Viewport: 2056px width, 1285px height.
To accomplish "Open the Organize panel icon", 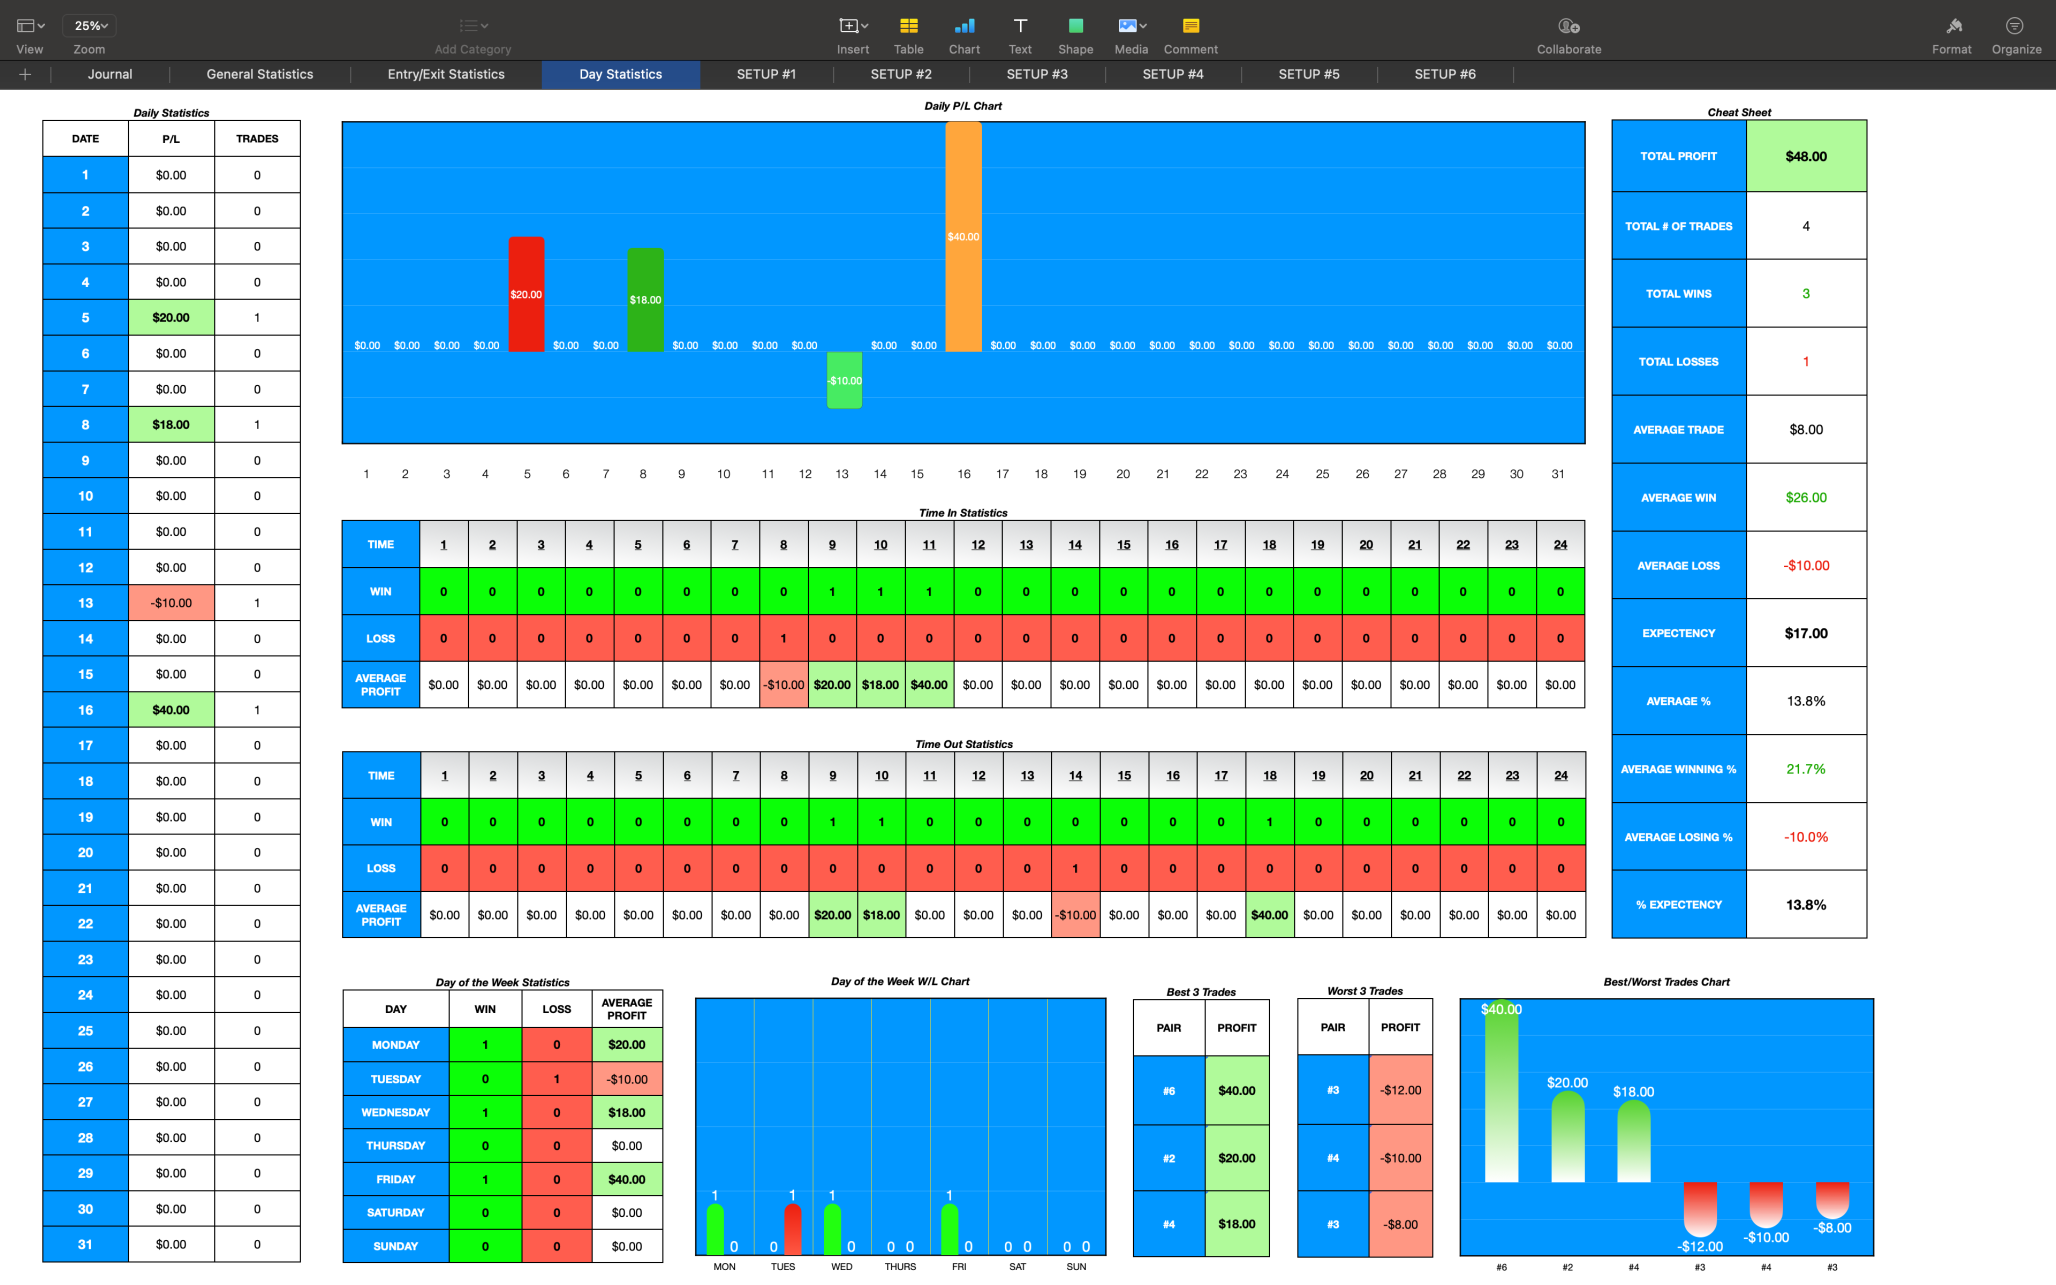I will click(2015, 26).
